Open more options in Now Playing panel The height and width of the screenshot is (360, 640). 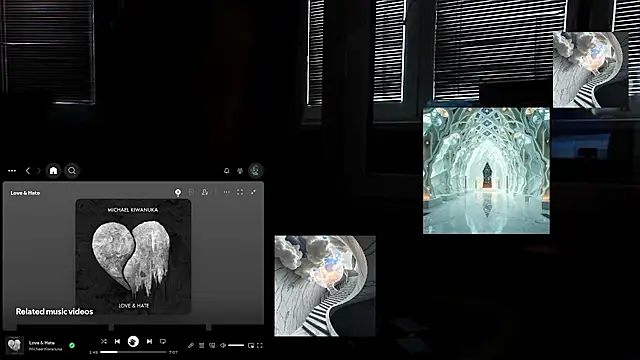point(227,192)
